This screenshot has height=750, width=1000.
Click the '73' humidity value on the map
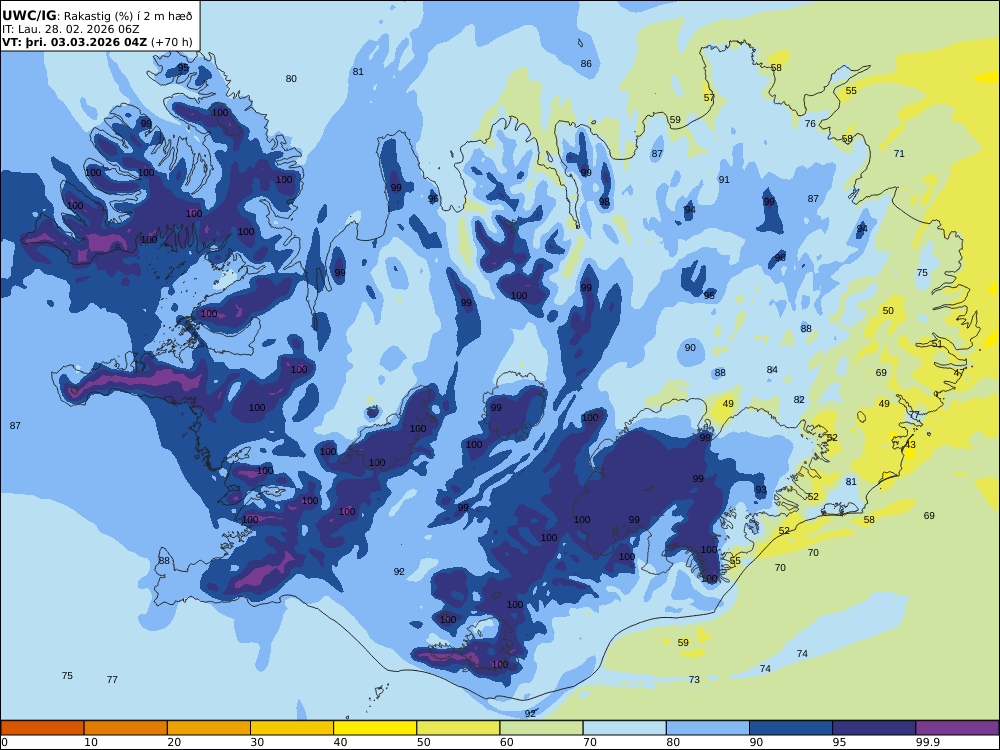click(694, 680)
